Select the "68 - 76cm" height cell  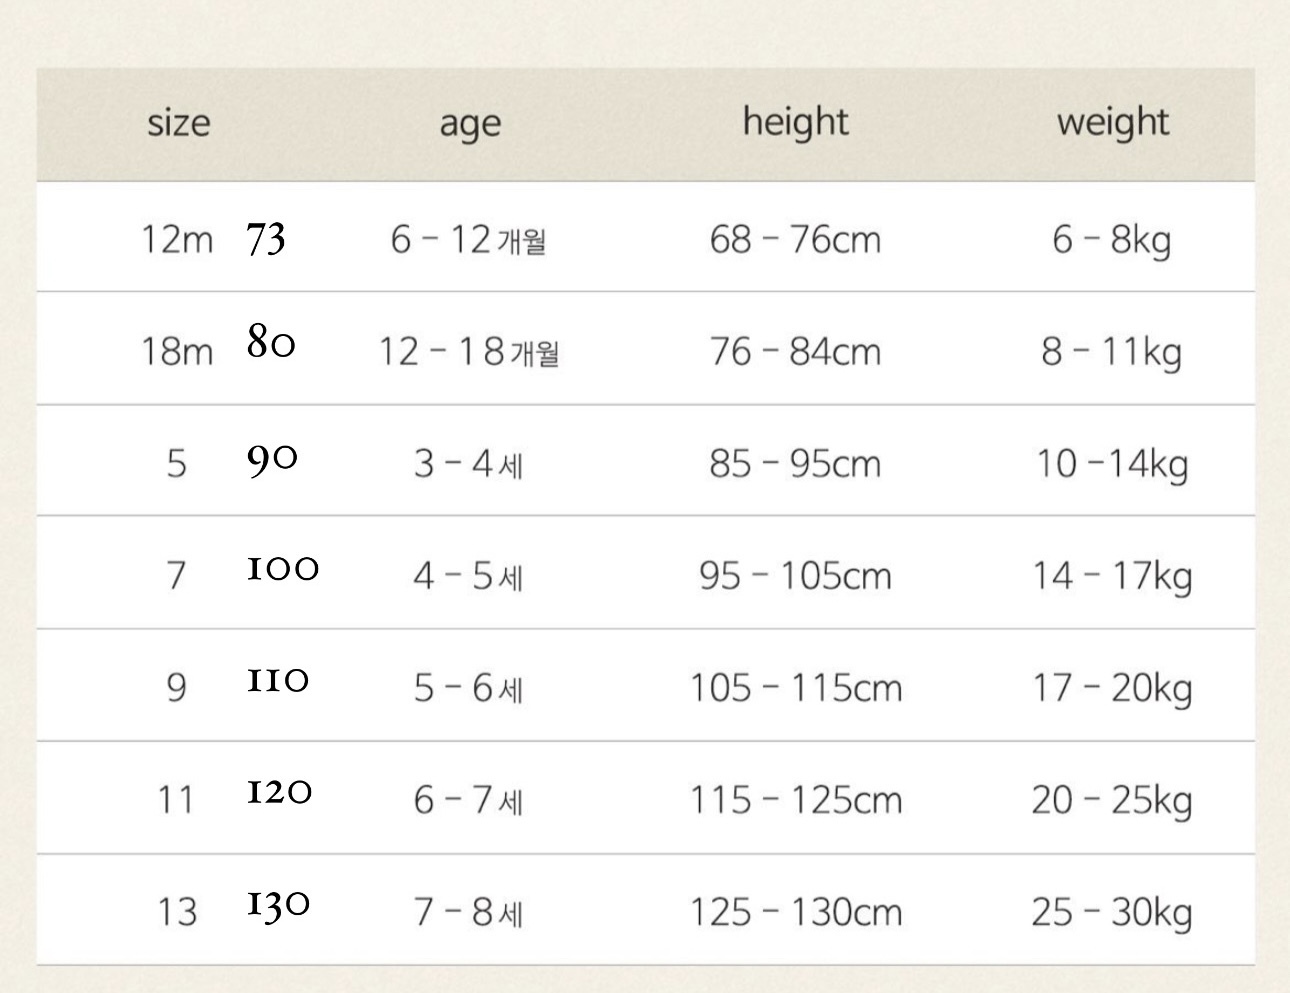pyautogui.click(x=795, y=240)
